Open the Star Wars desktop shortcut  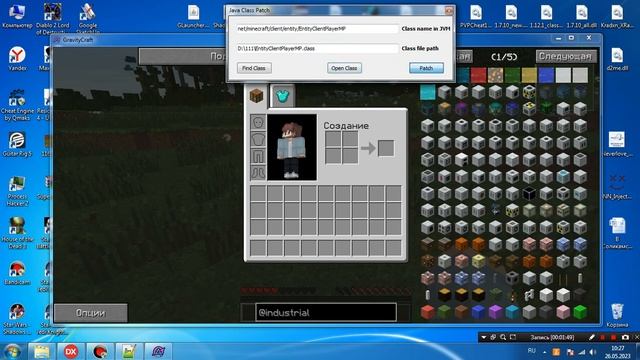17,319
